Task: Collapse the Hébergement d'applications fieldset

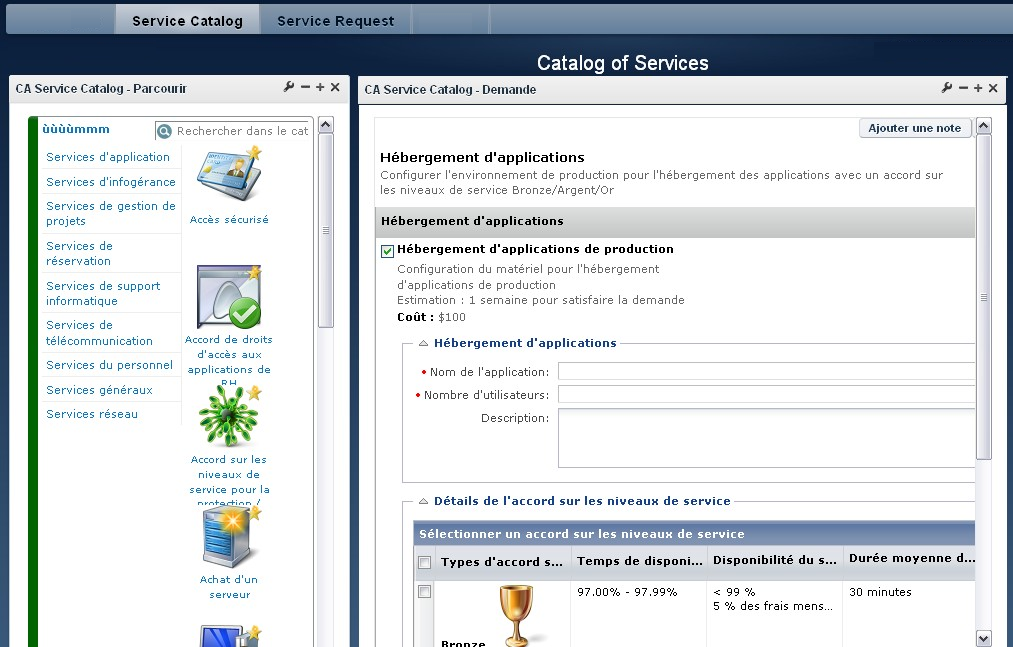Action: (x=424, y=343)
